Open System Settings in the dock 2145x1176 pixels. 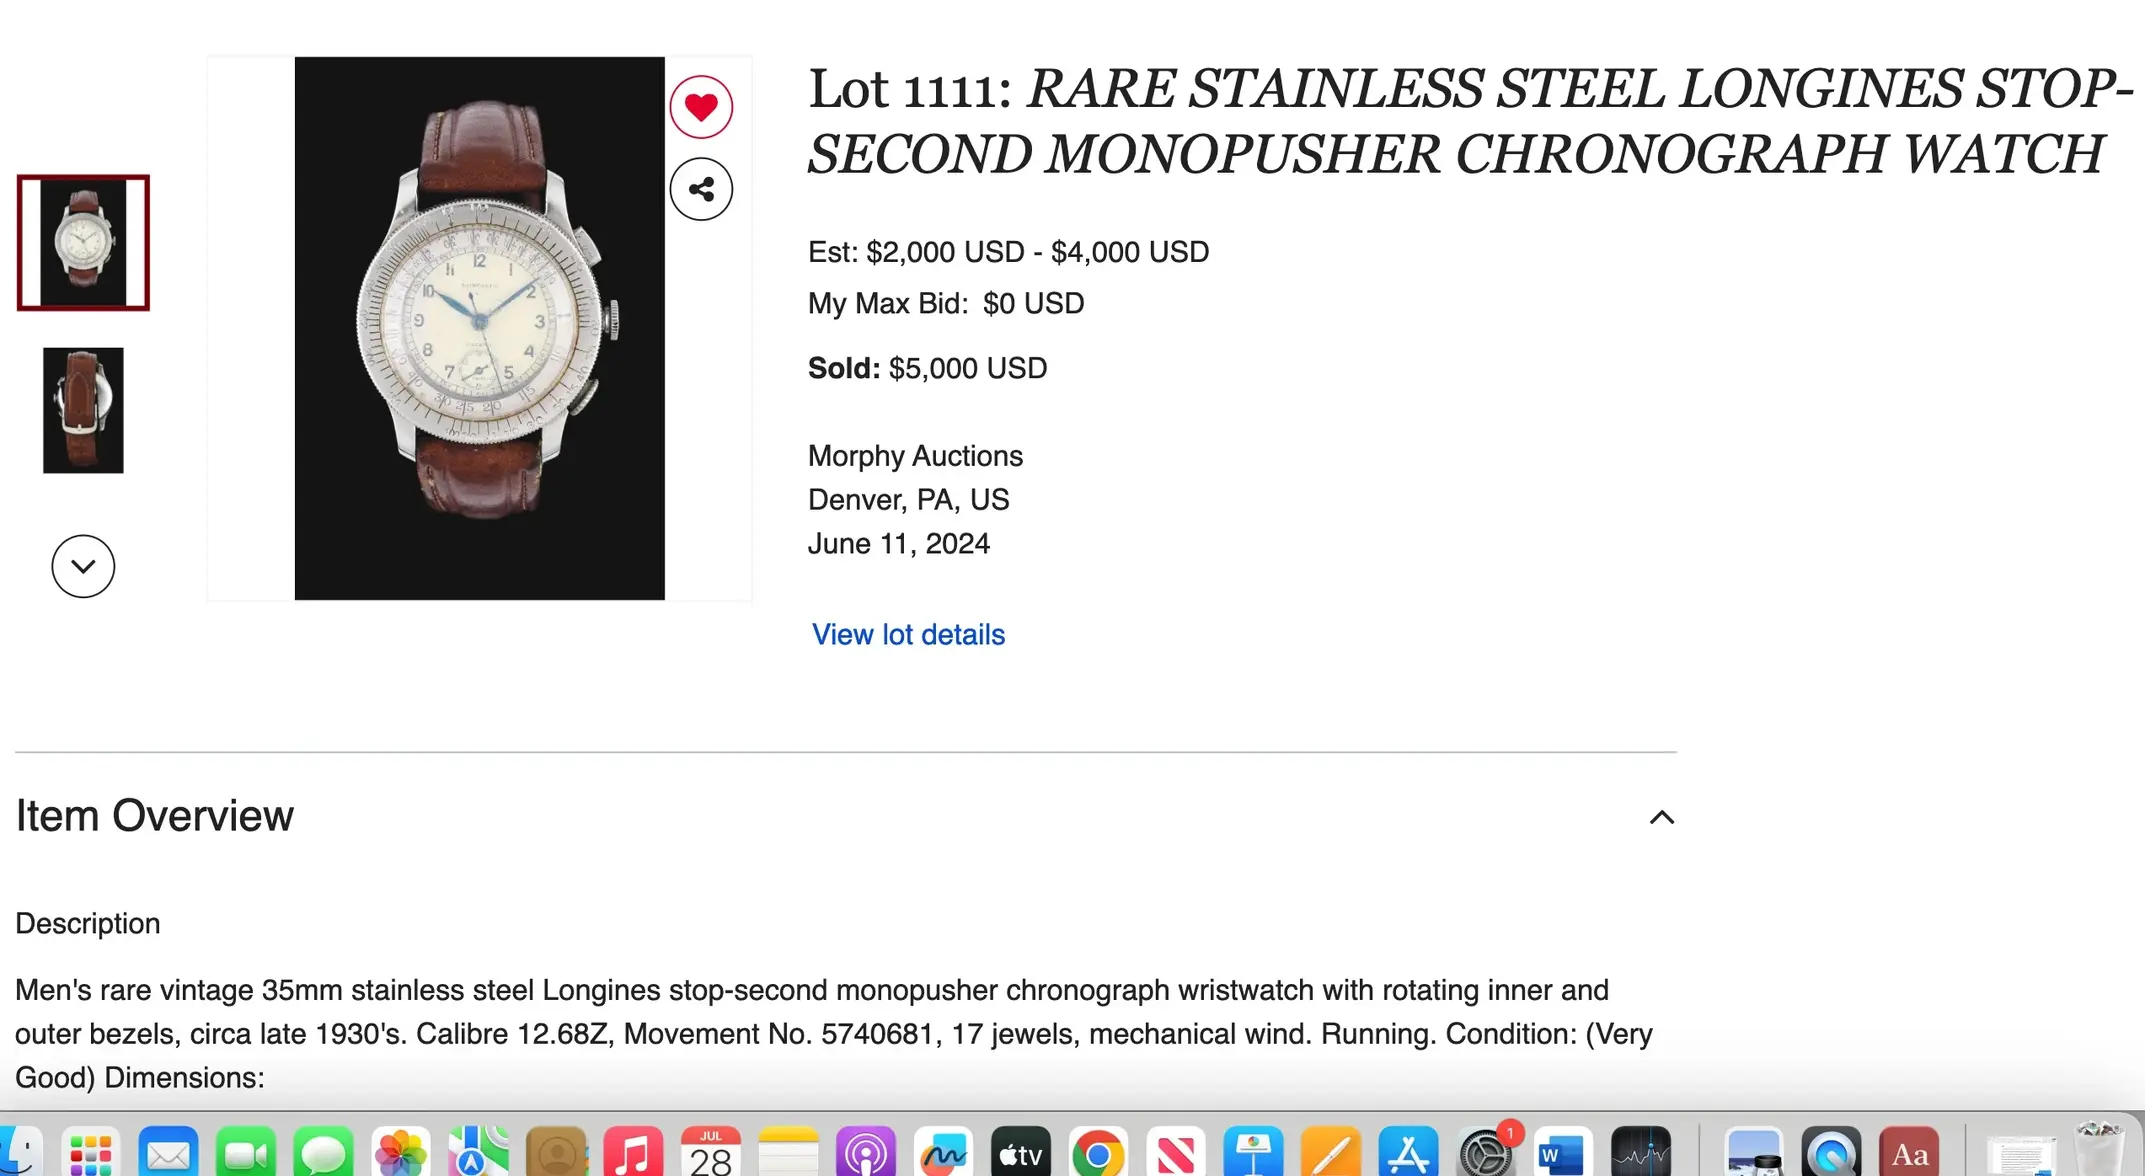click(1485, 1155)
